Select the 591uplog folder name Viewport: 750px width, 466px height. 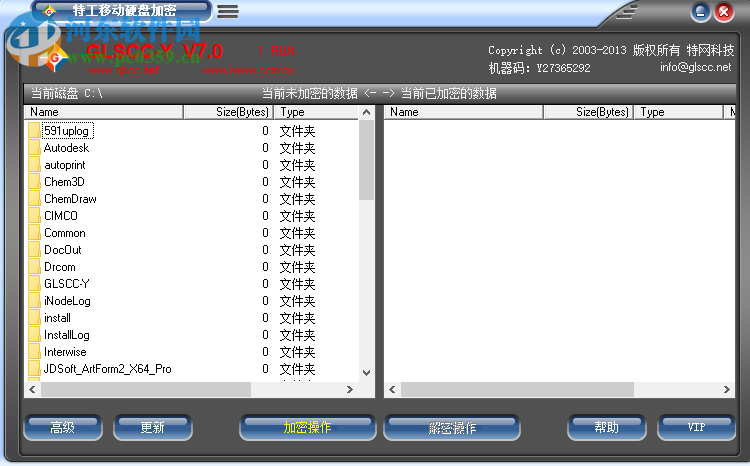67,131
